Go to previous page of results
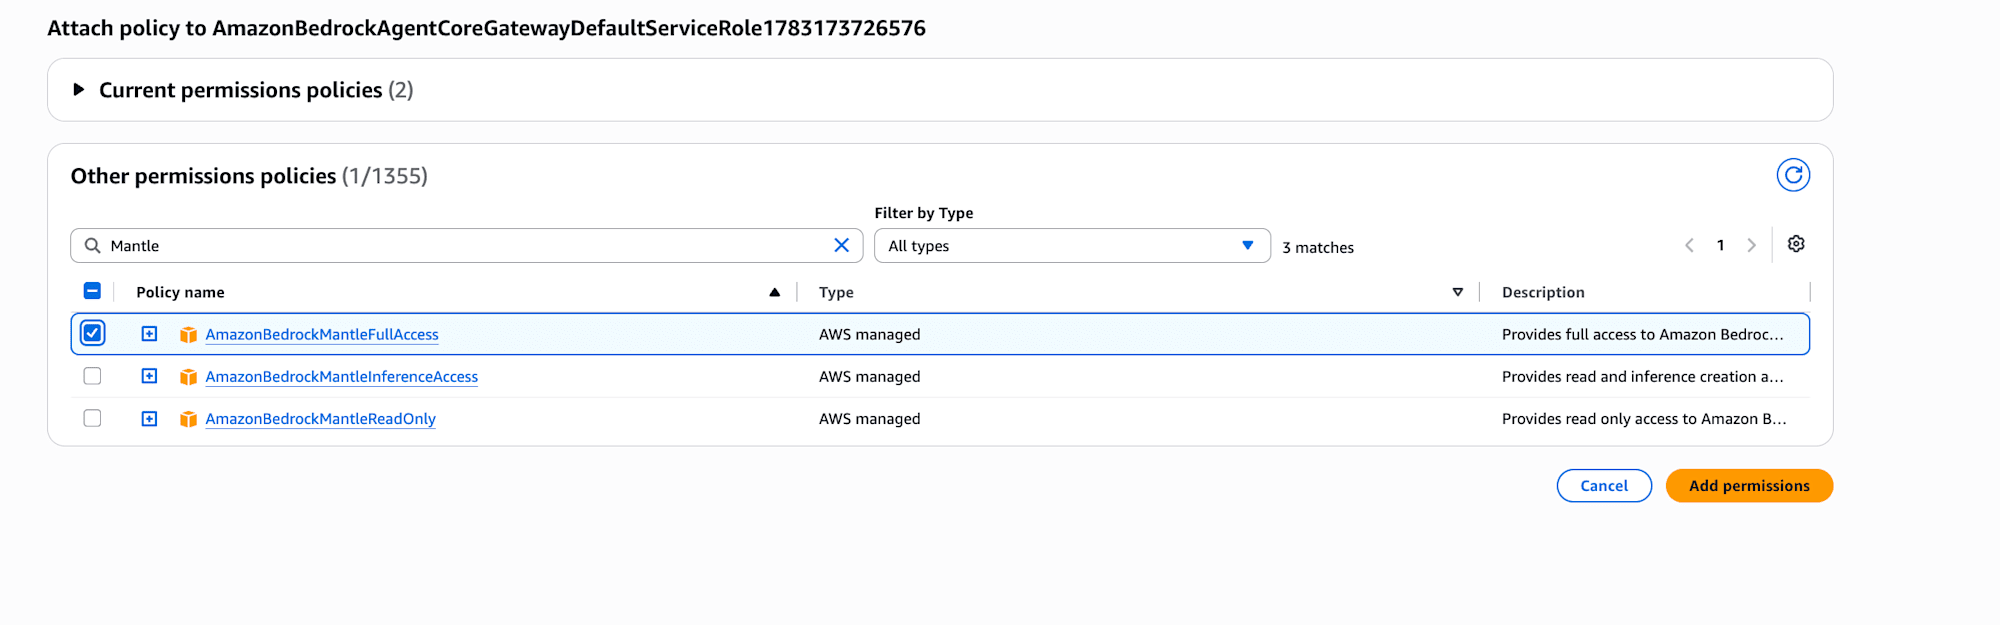Image resolution: width=2000 pixels, height=625 pixels. (x=1689, y=245)
